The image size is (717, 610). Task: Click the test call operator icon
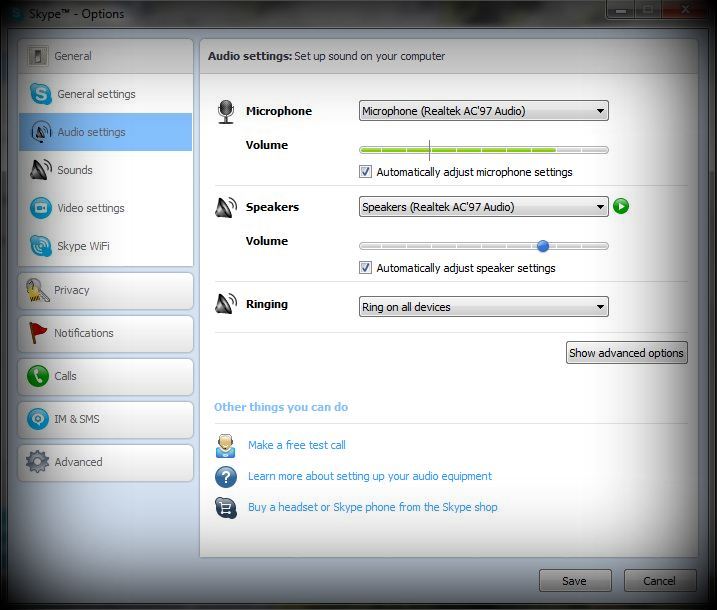coord(225,446)
